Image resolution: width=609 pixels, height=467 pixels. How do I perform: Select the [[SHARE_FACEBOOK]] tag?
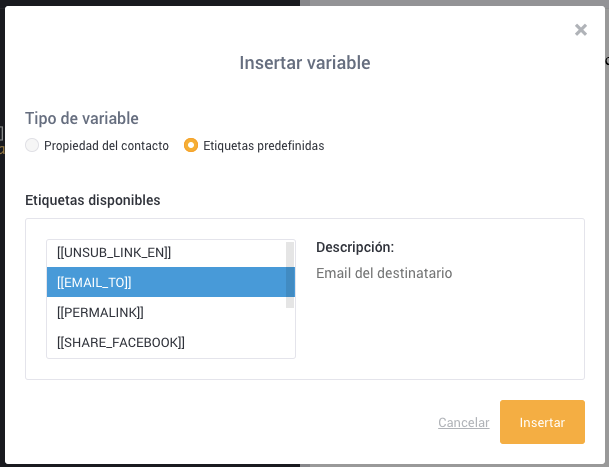(166, 342)
